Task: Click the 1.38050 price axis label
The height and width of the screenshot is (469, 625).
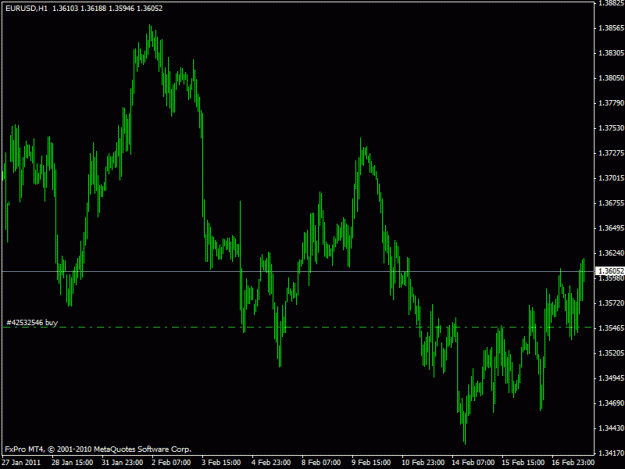Action: point(611,78)
